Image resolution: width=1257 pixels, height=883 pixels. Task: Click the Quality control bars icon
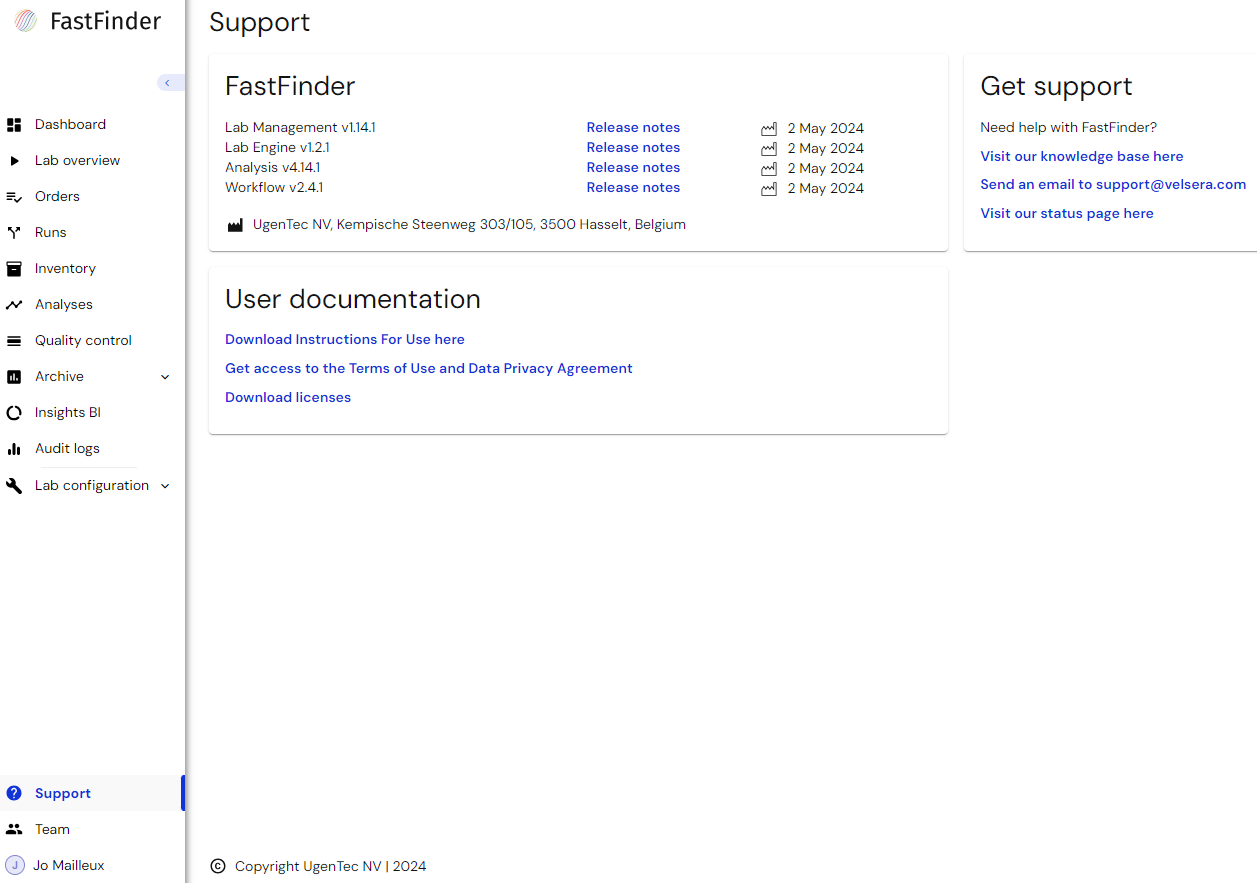click(14, 341)
